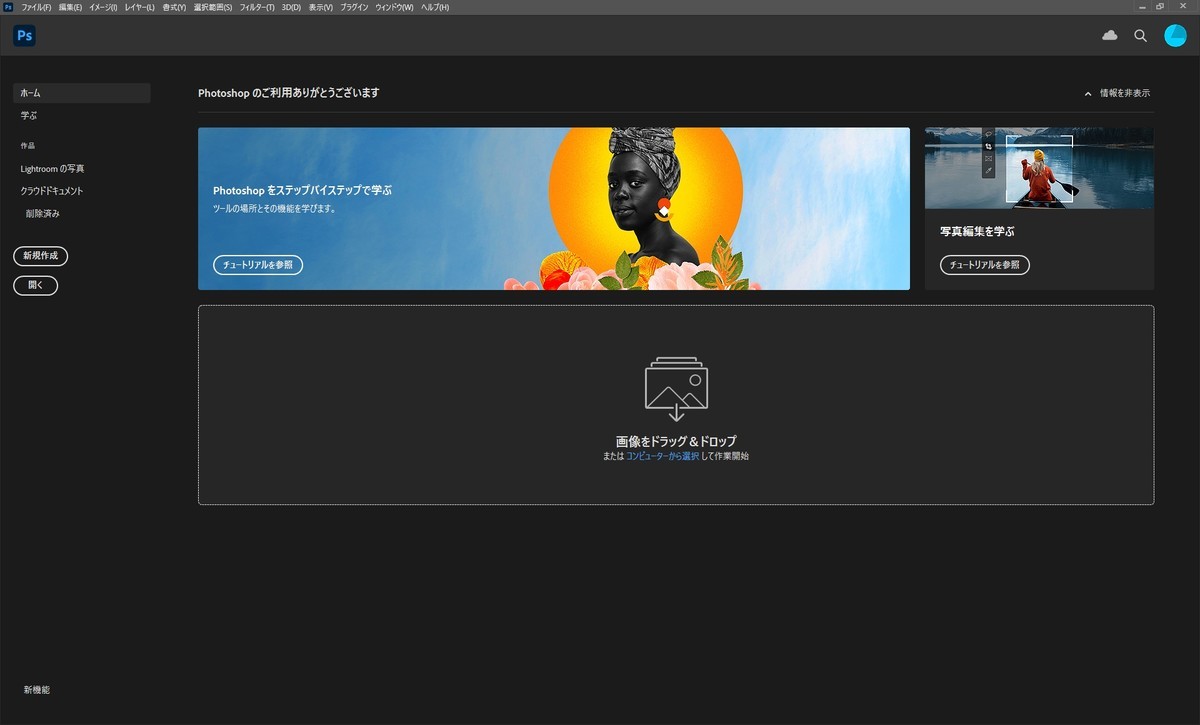The image size is (1200, 725).
Task: Open the ヘルプ(H) menu
Action: [435, 7]
